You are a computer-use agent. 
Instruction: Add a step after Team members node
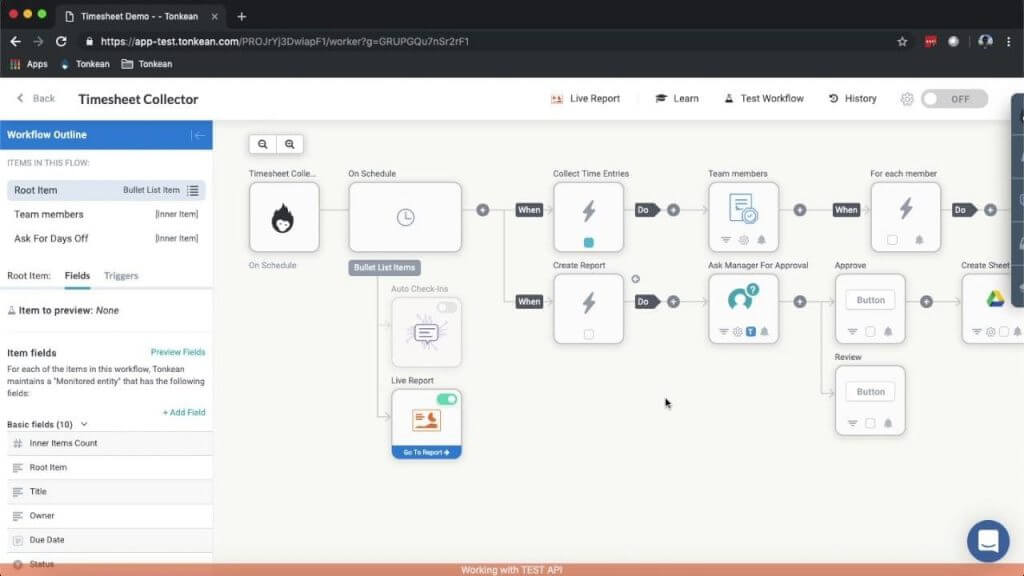(x=800, y=210)
